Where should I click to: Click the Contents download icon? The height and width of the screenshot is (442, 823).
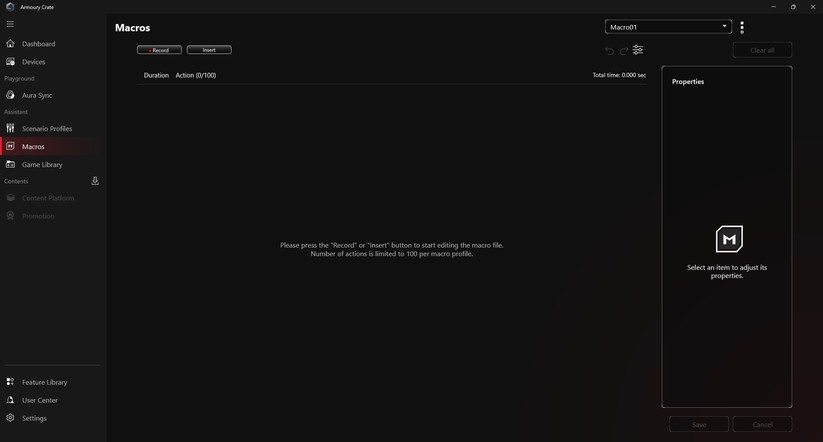(x=95, y=181)
